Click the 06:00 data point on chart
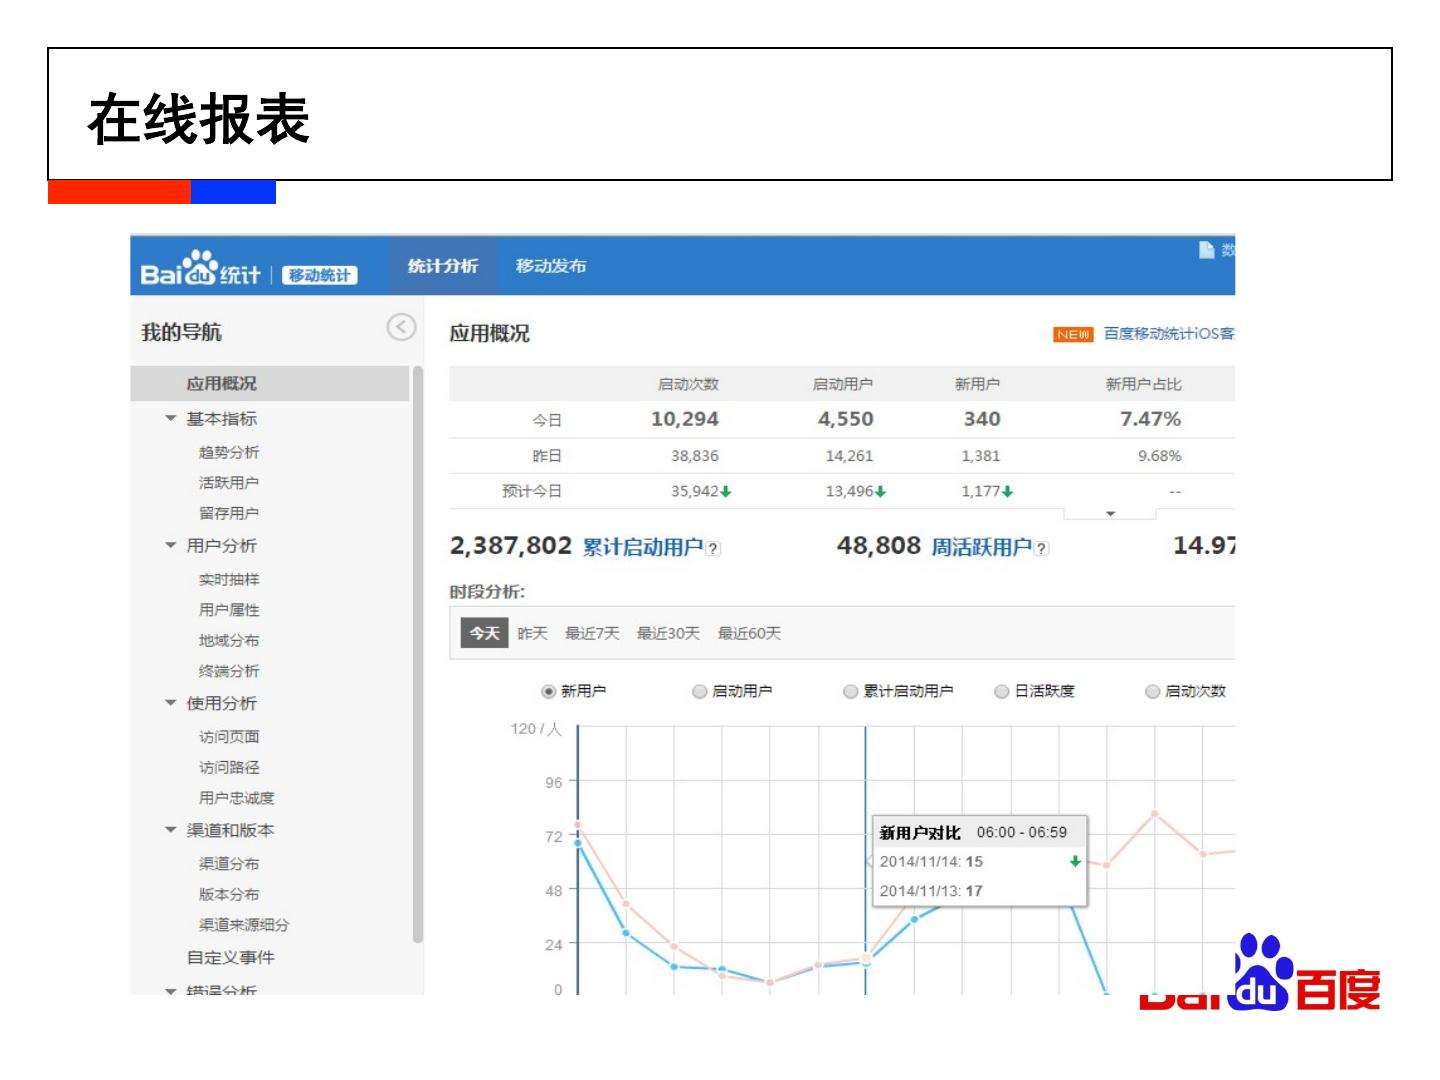The image size is (1440, 1080). pyautogui.click(x=866, y=962)
